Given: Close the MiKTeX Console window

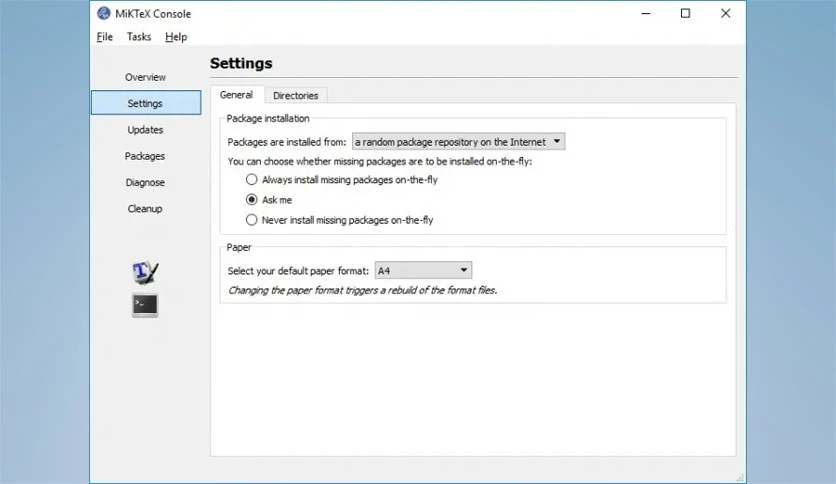Looking at the screenshot, I should tap(726, 13).
